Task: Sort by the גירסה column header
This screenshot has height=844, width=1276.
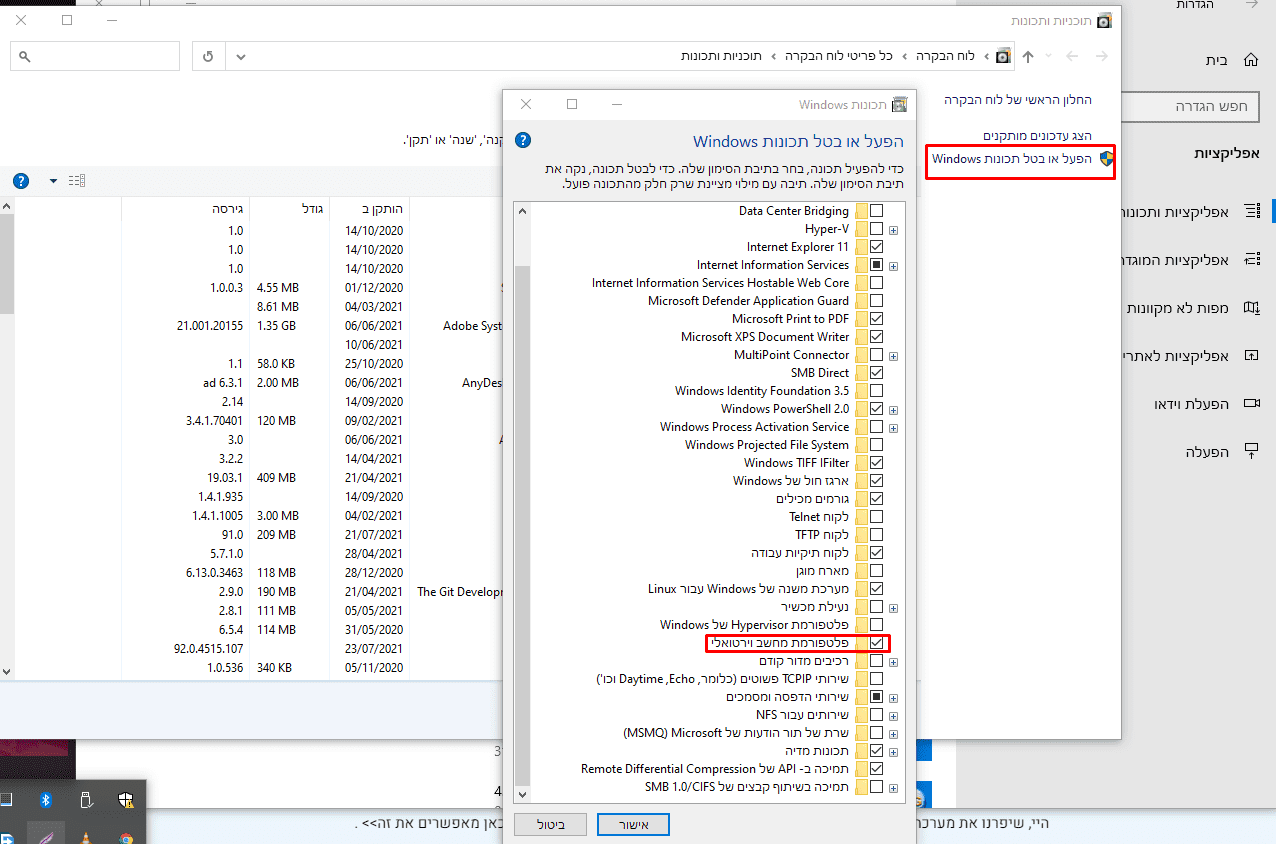Action: click(185, 209)
